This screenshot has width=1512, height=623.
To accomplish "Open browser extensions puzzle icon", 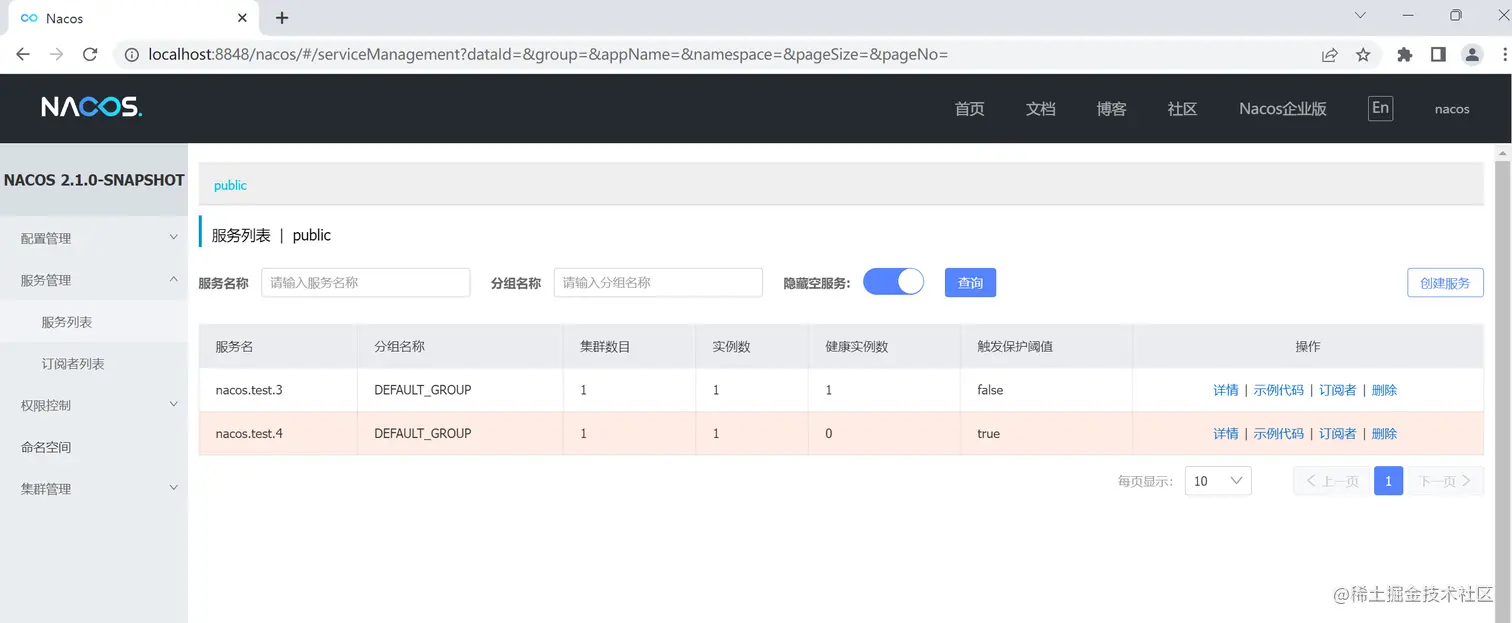I will (x=1405, y=55).
